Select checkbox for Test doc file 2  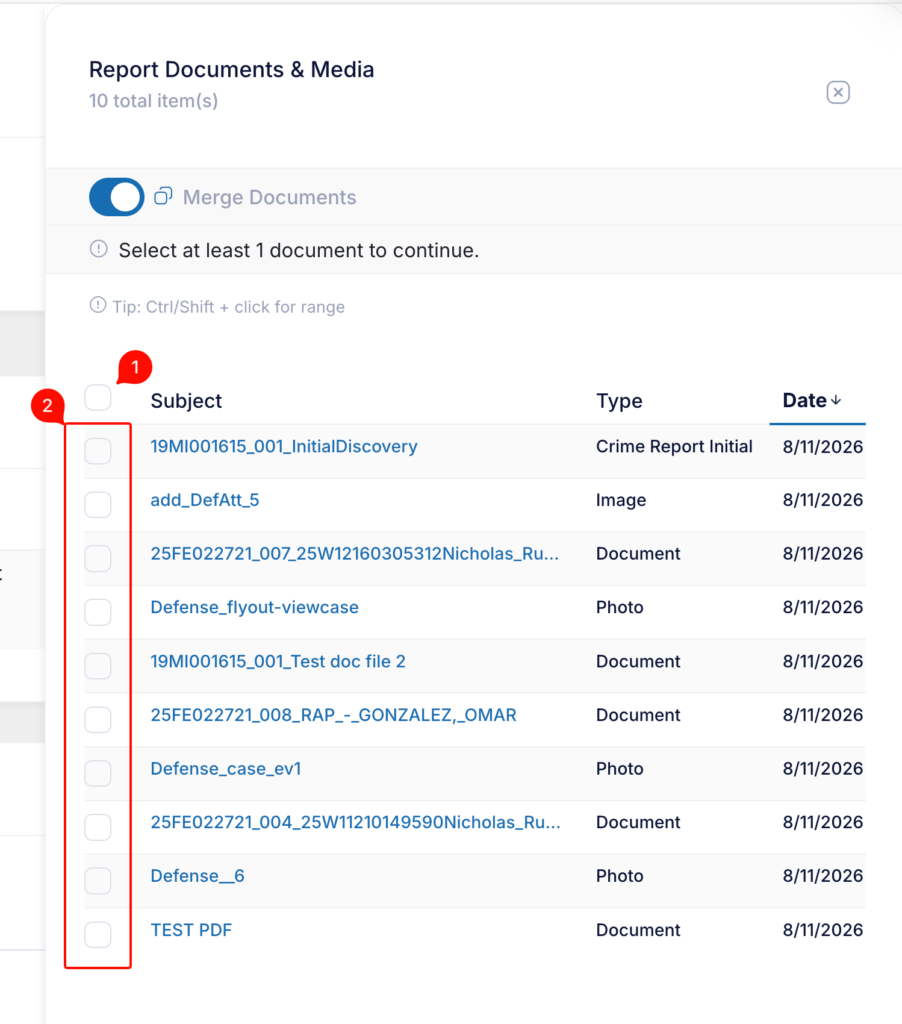[98, 665]
